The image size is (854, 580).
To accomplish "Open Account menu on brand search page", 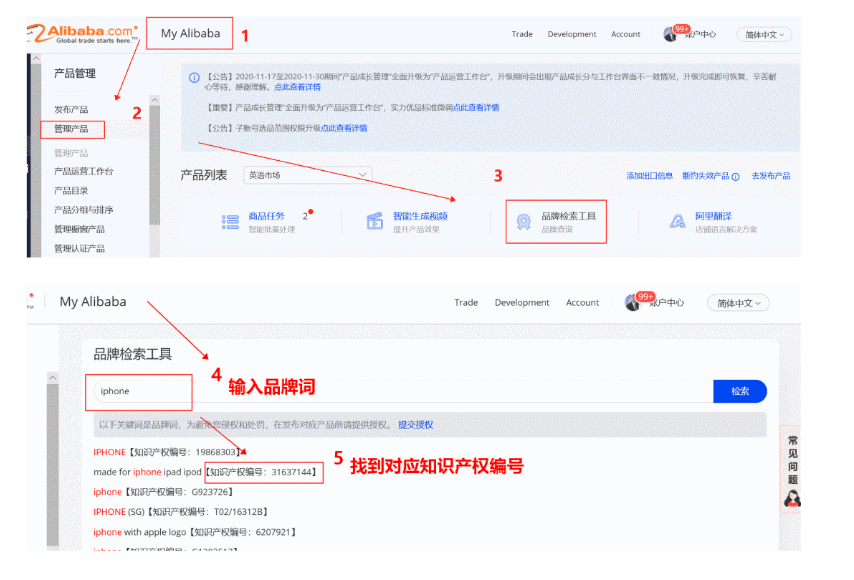I will pos(582,302).
